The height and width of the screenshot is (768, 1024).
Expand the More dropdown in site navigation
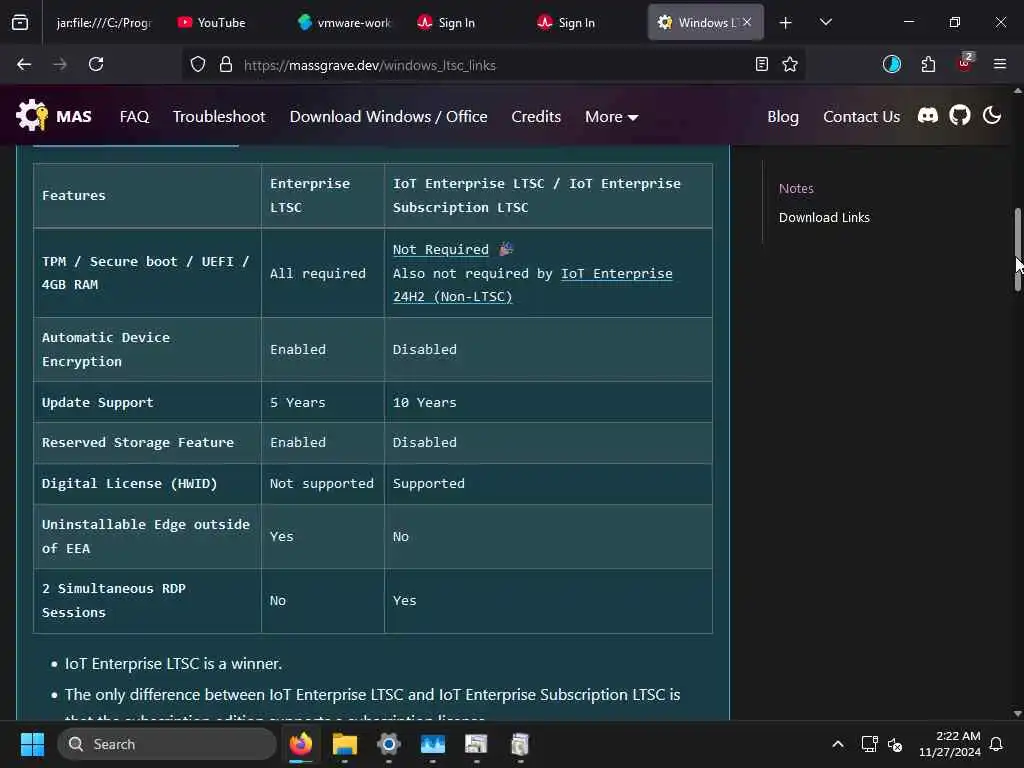coord(611,117)
